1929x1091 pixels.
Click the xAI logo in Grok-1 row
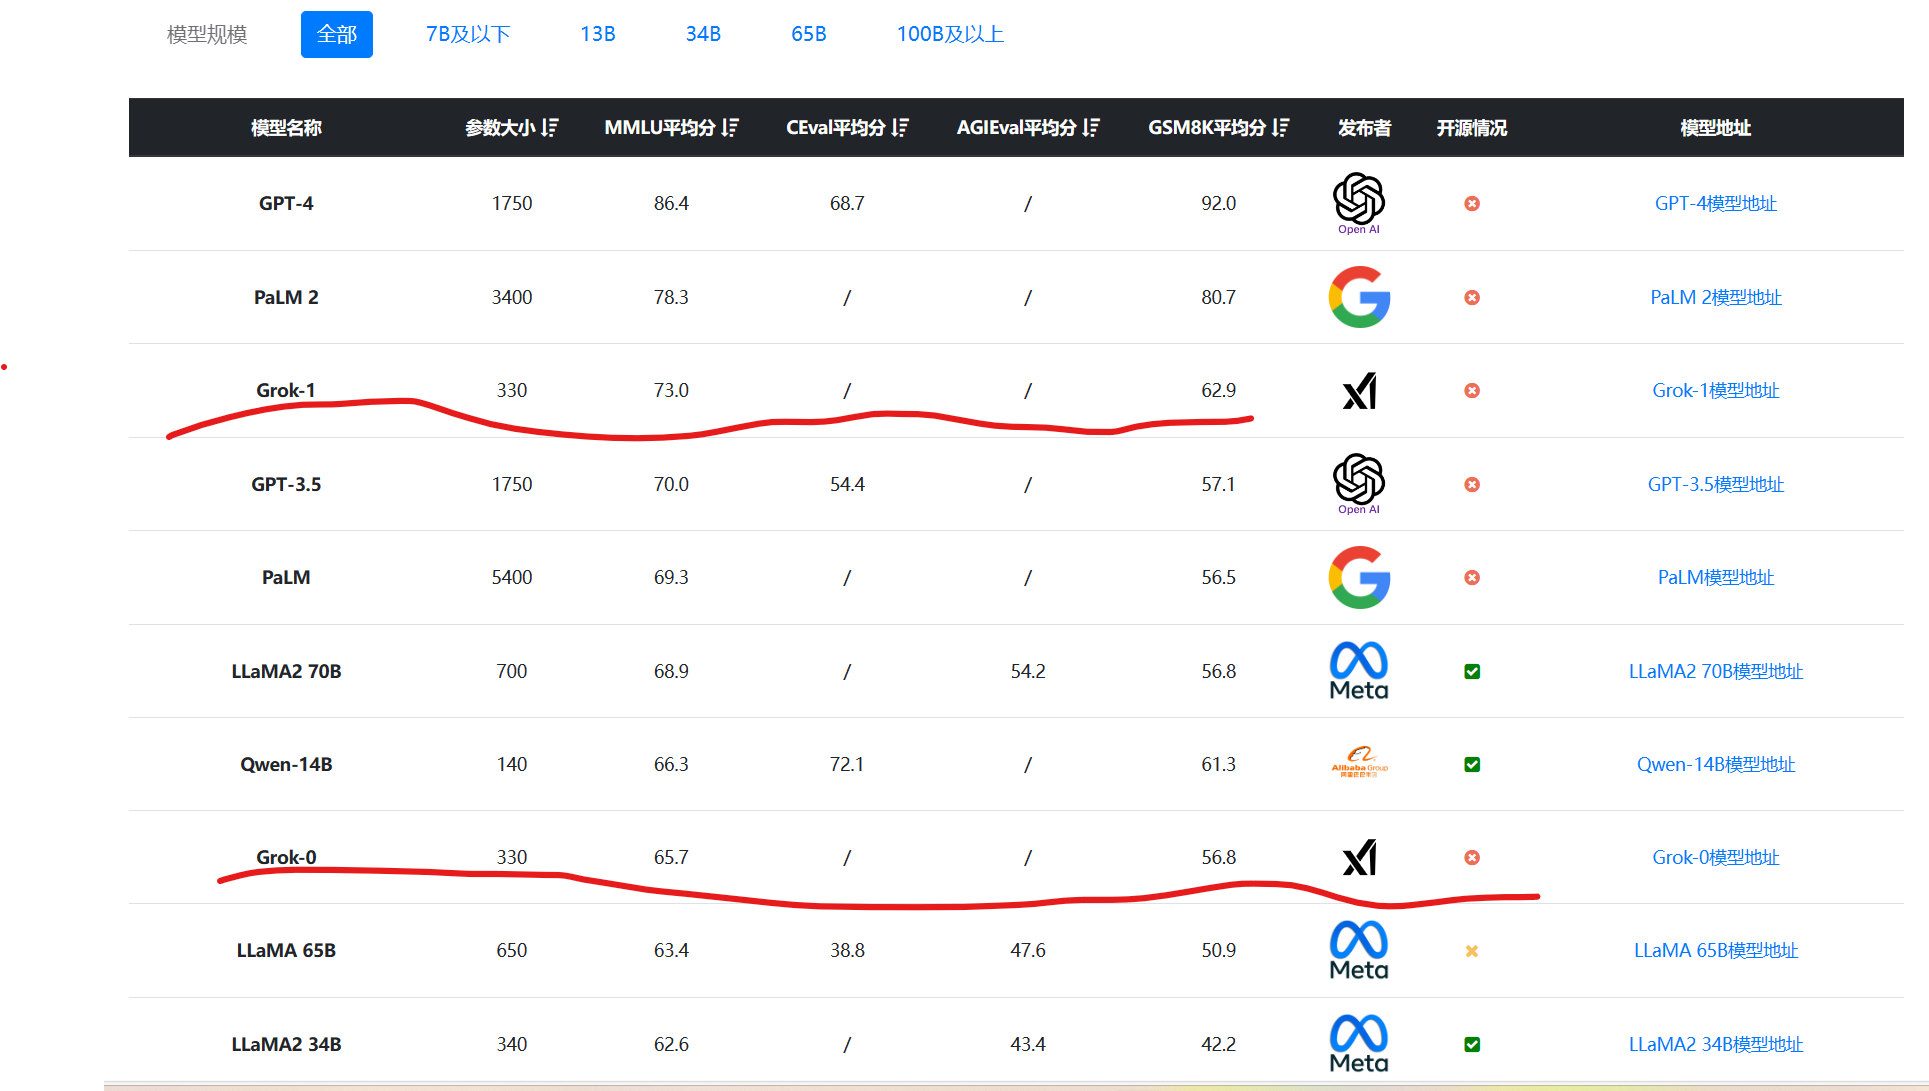tap(1359, 391)
